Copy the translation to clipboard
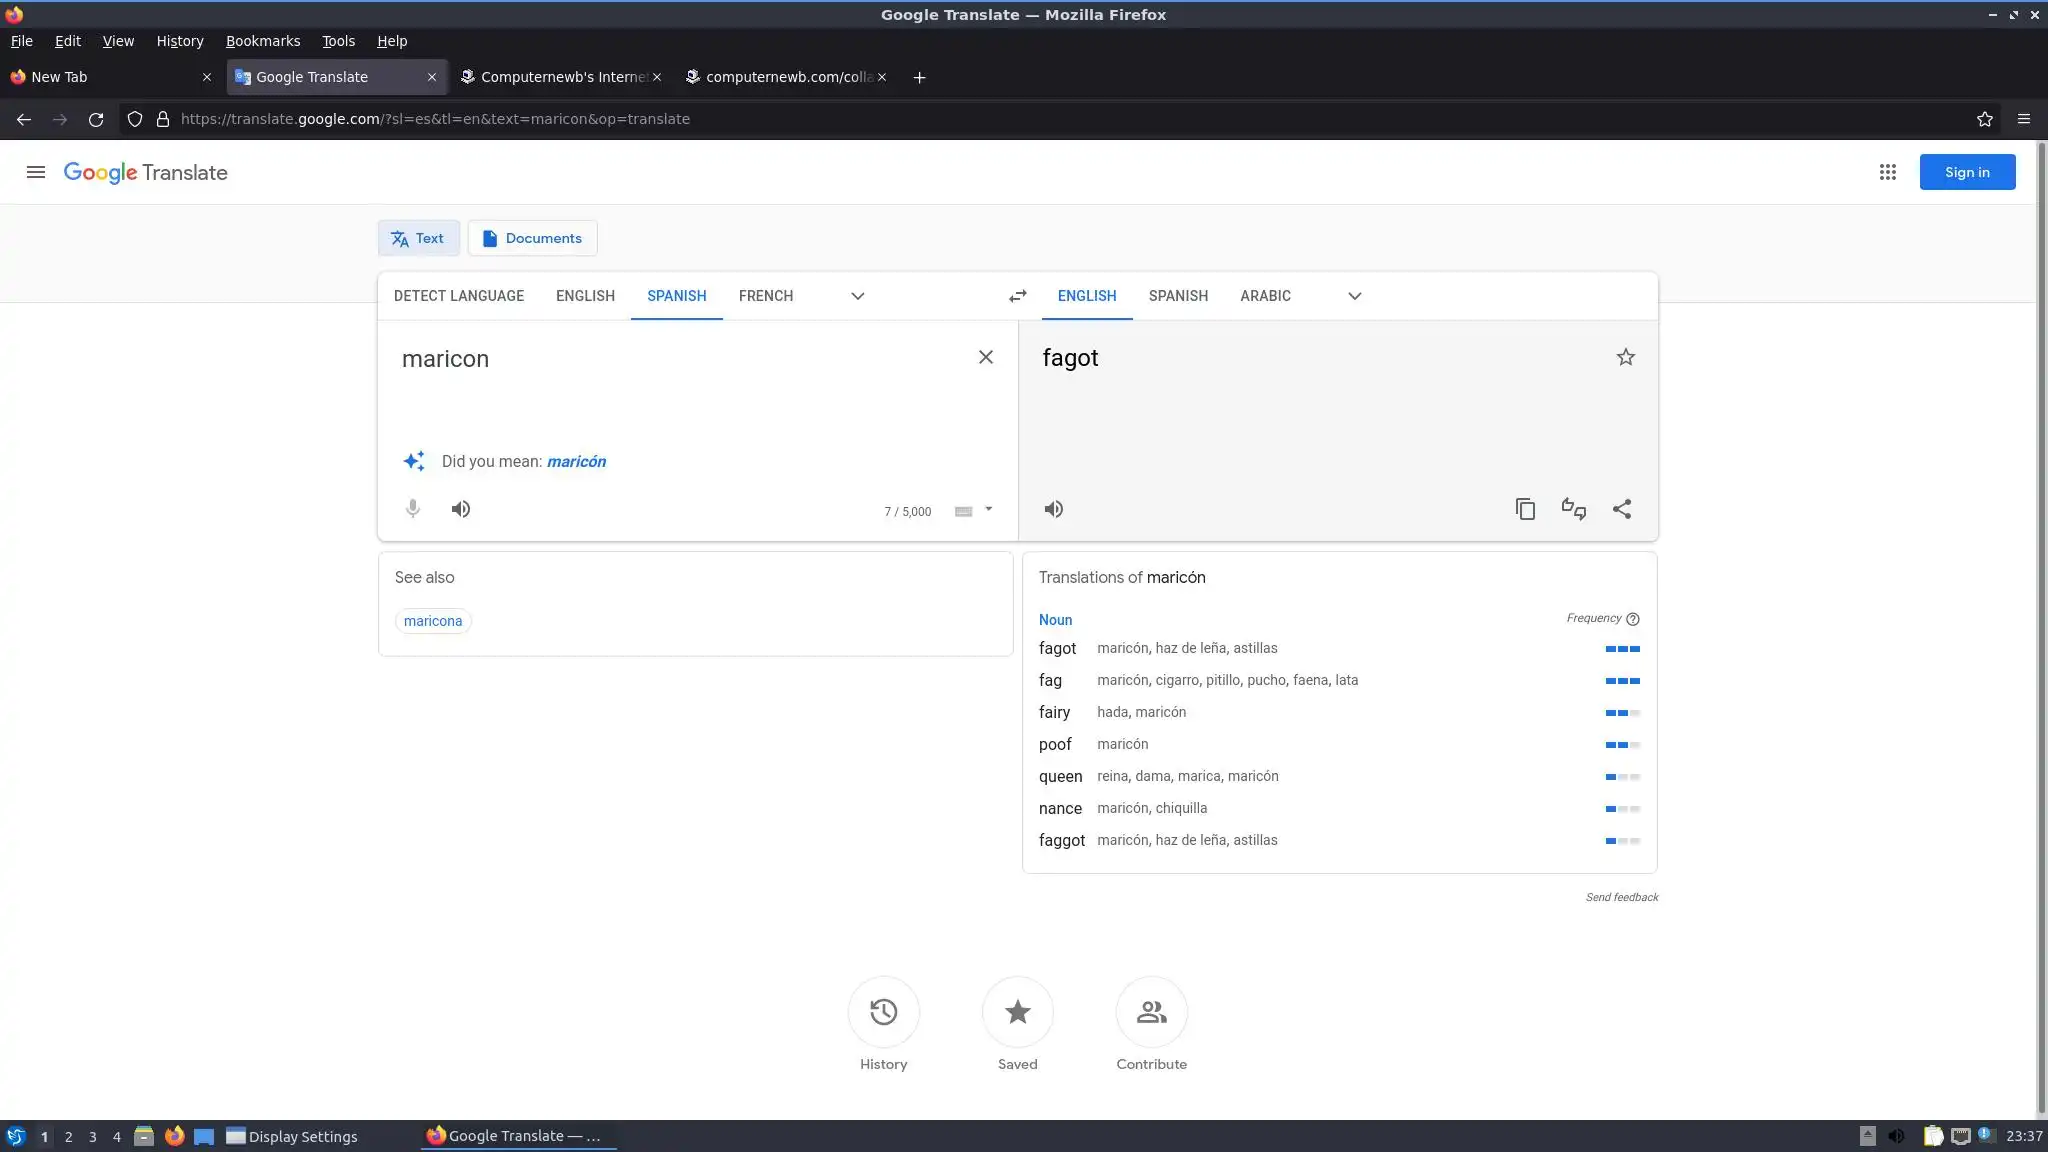This screenshot has height=1152, width=2048. tap(1524, 509)
